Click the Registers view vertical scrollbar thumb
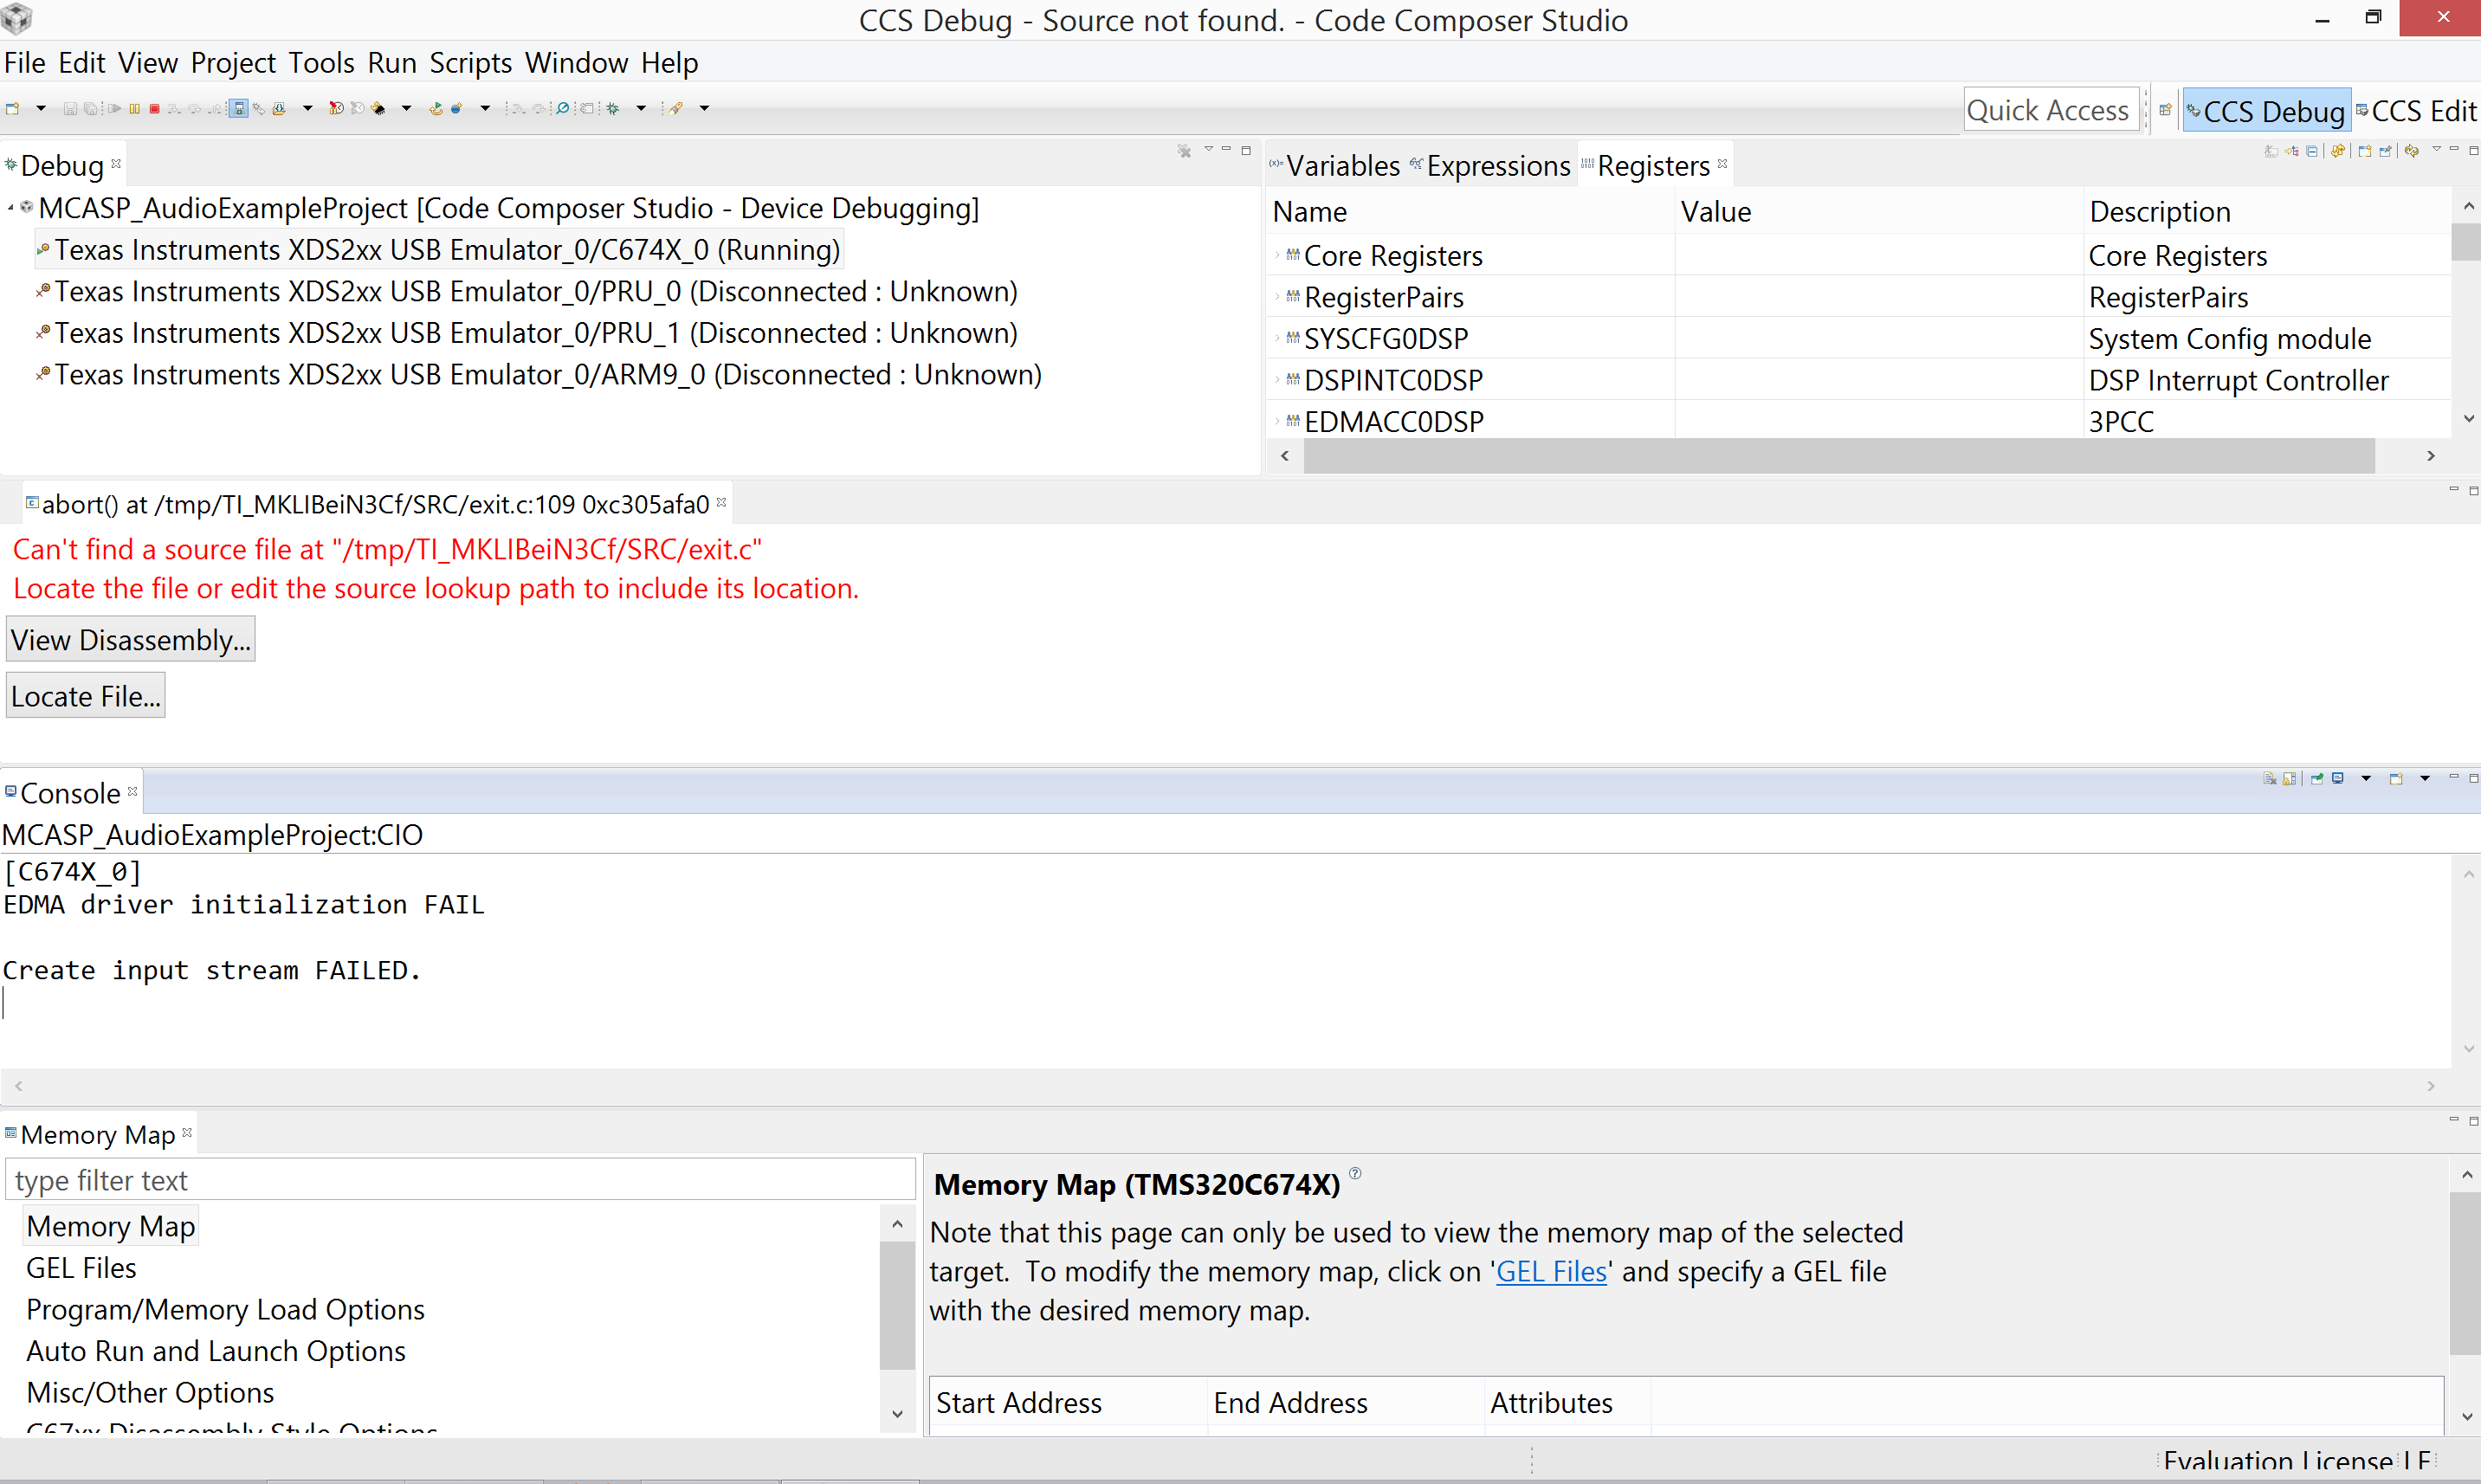 [x=2465, y=243]
